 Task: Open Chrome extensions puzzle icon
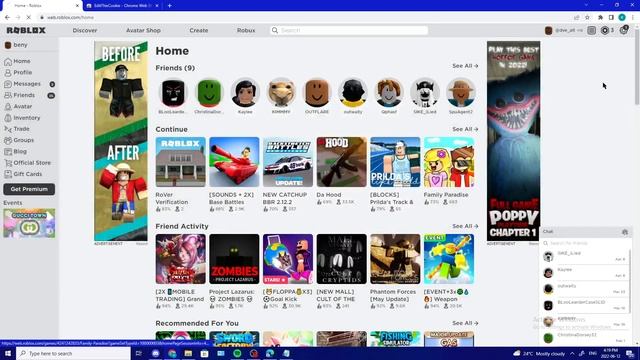[600, 18]
